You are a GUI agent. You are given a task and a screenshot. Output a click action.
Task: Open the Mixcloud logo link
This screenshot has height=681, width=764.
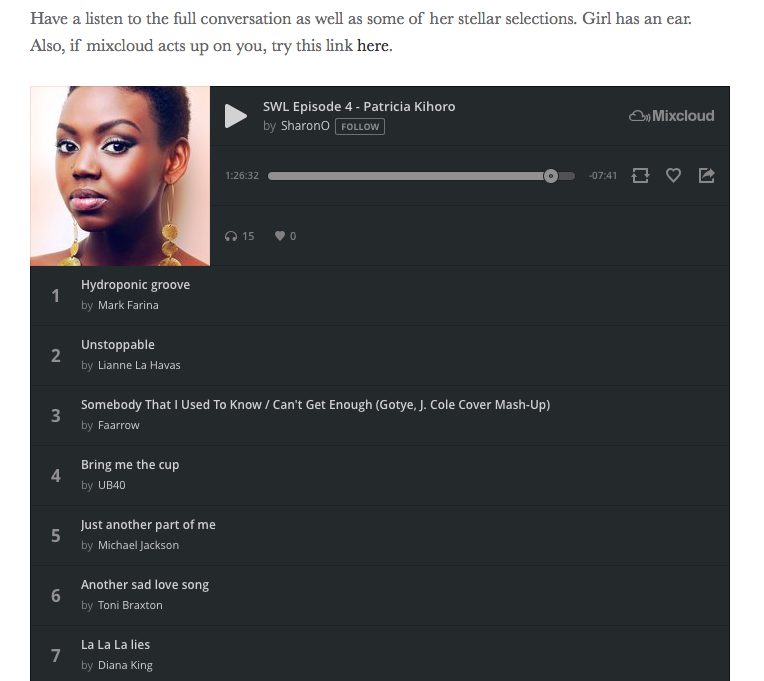[x=671, y=116]
